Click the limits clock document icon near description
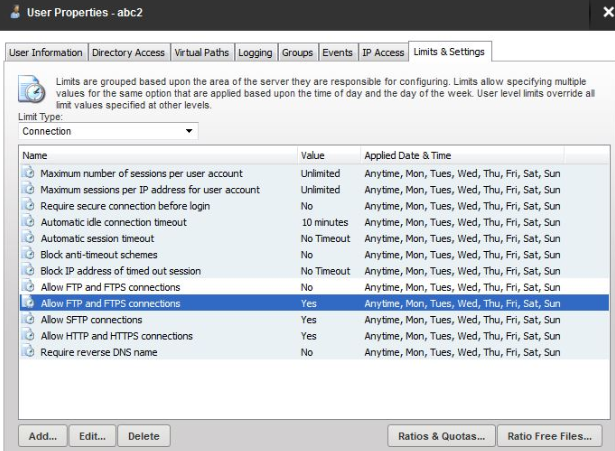The height and width of the screenshot is (451, 615). click(31, 90)
